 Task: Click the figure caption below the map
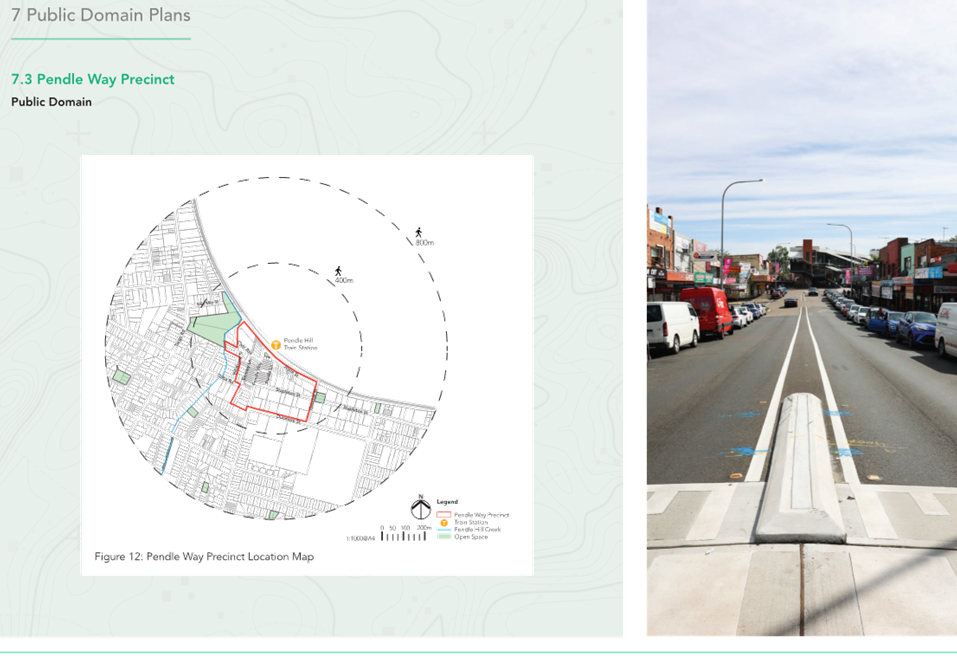tap(204, 556)
